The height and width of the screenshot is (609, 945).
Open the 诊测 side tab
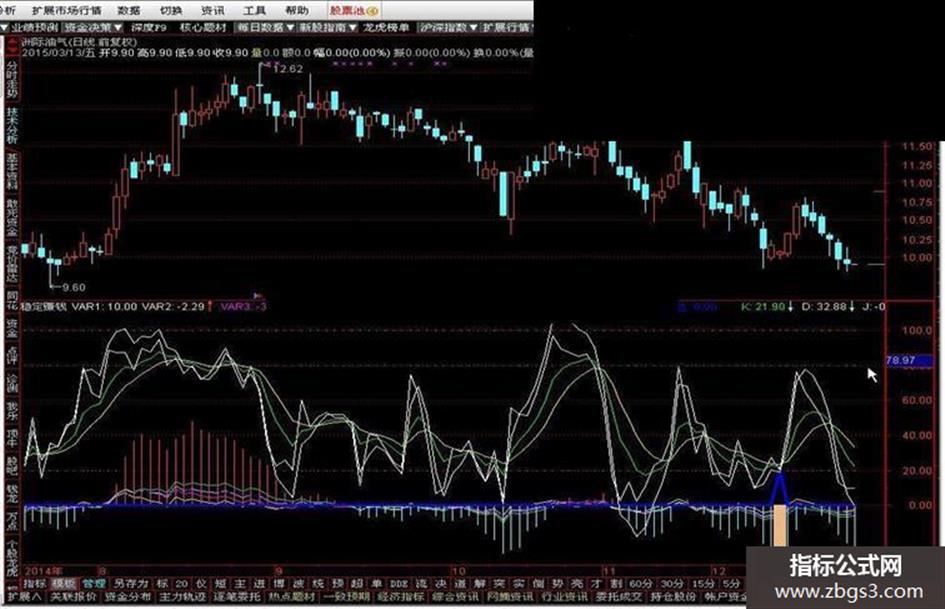coord(11,383)
